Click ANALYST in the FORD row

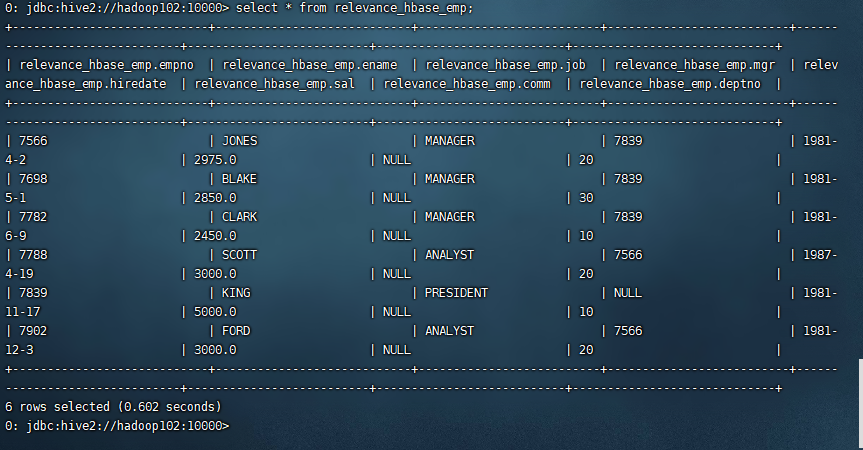tap(450, 331)
